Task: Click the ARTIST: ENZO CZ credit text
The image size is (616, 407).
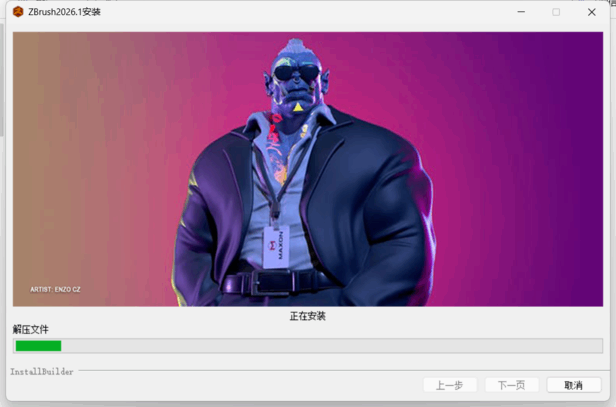Action: pyautogui.click(x=55, y=290)
